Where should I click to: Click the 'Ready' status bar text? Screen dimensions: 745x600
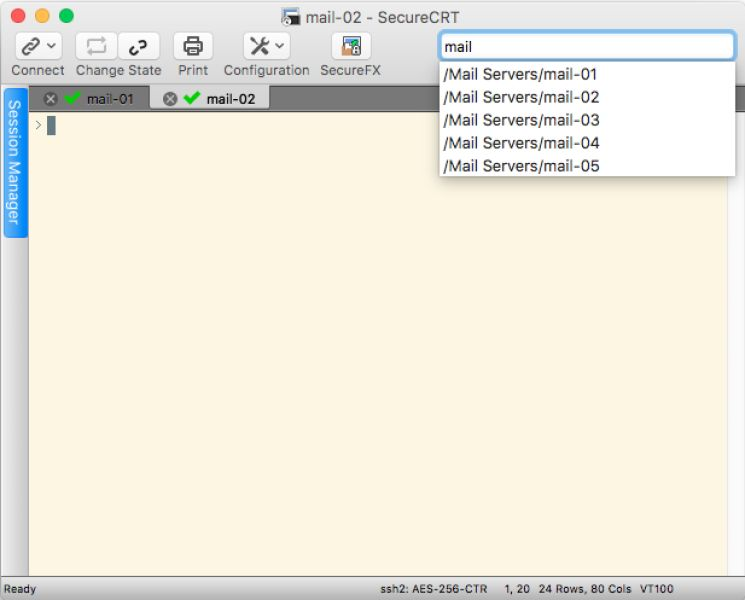pos(20,589)
